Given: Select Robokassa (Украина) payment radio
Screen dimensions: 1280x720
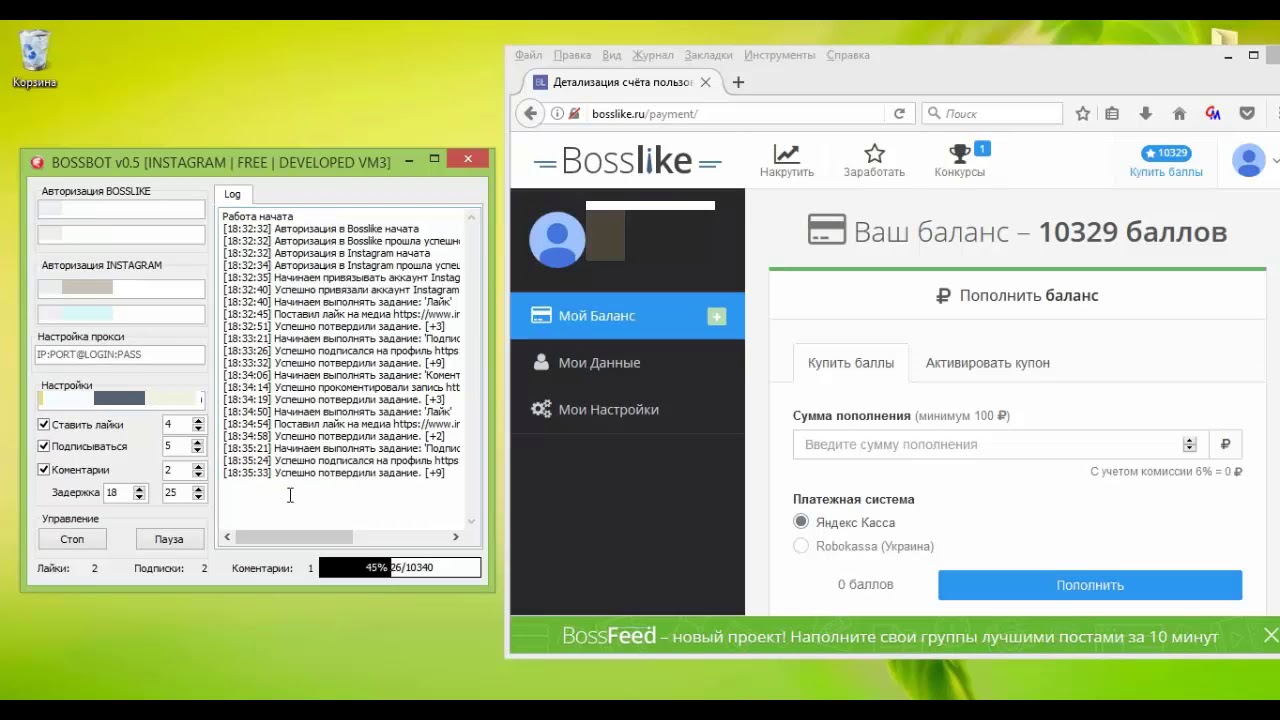Looking at the screenshot, I should pyautogui.click(x=801, y=546).
